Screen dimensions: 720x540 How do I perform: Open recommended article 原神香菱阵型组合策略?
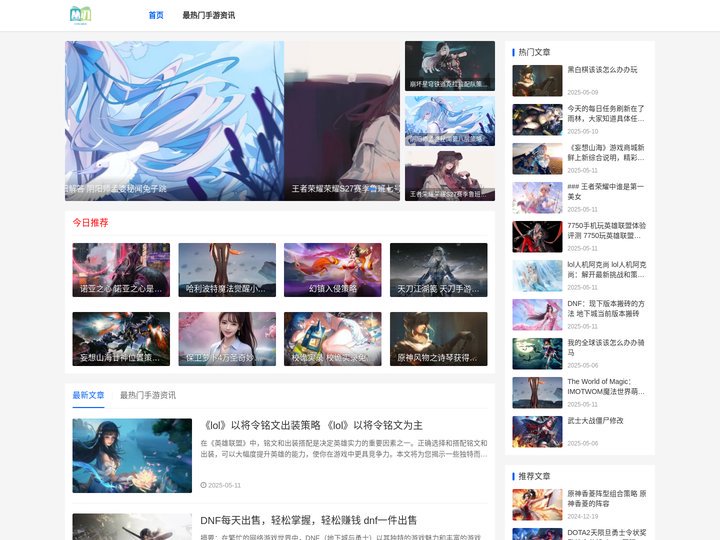click(x=607, y=499)
